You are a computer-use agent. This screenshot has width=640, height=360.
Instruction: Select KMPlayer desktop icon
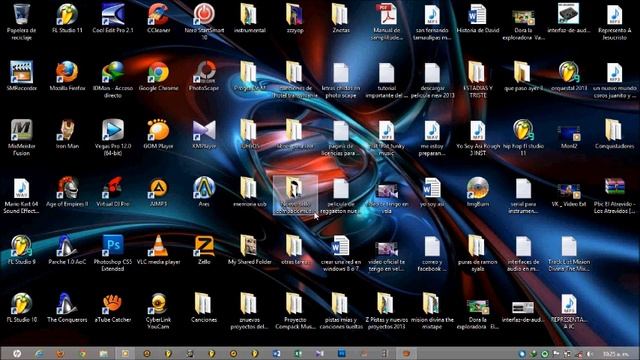coord(204,134)
